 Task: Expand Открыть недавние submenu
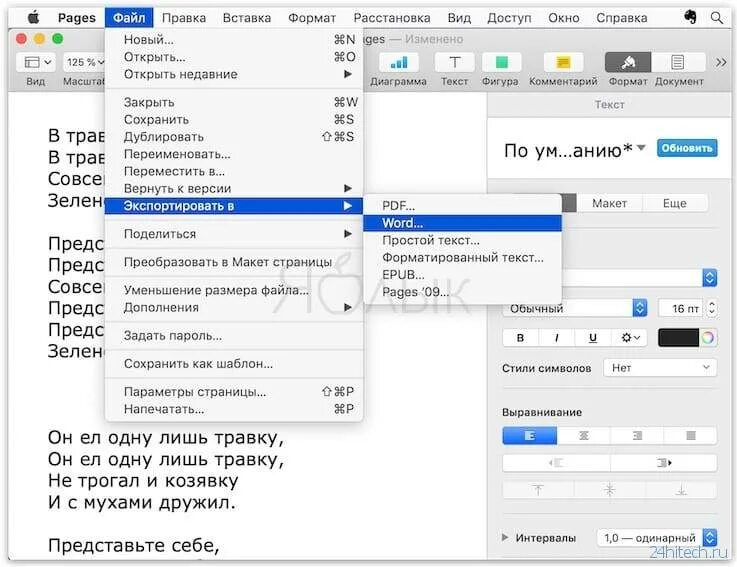coord(234,74)
